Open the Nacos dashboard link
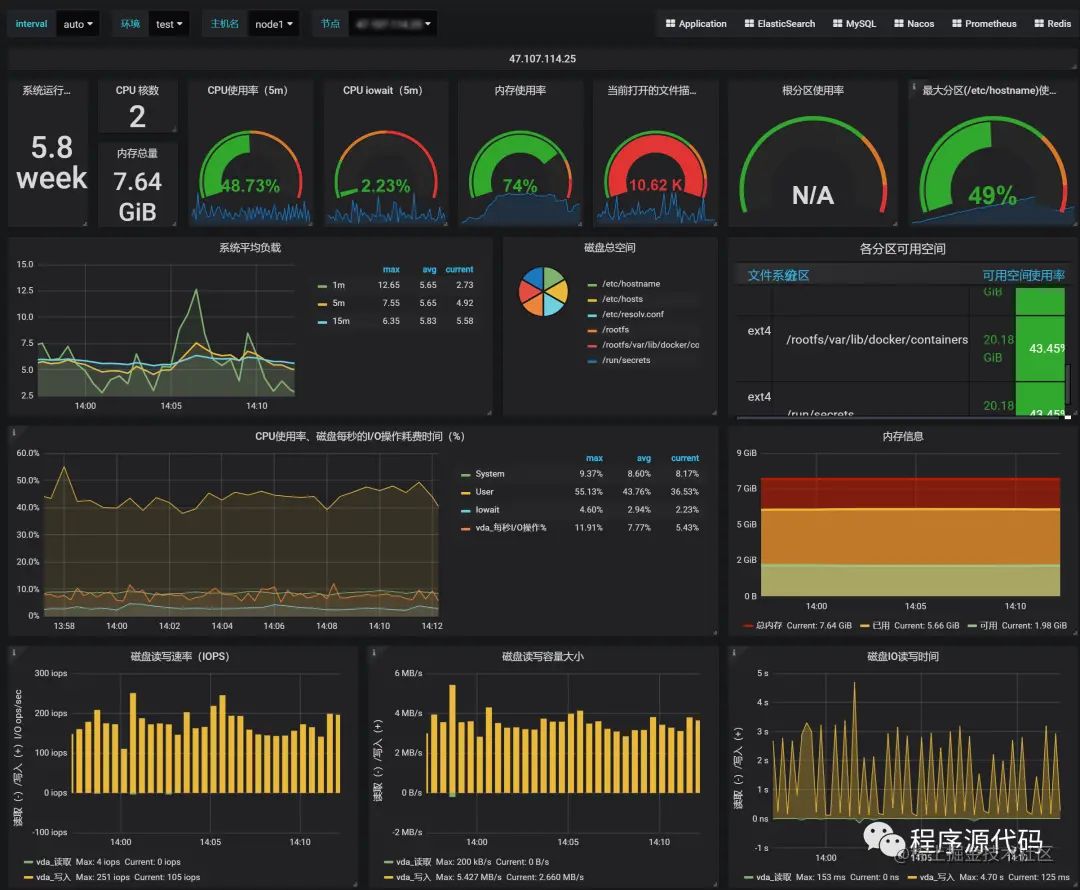Viewport: 1080px width, 890px height. (914, 23)
